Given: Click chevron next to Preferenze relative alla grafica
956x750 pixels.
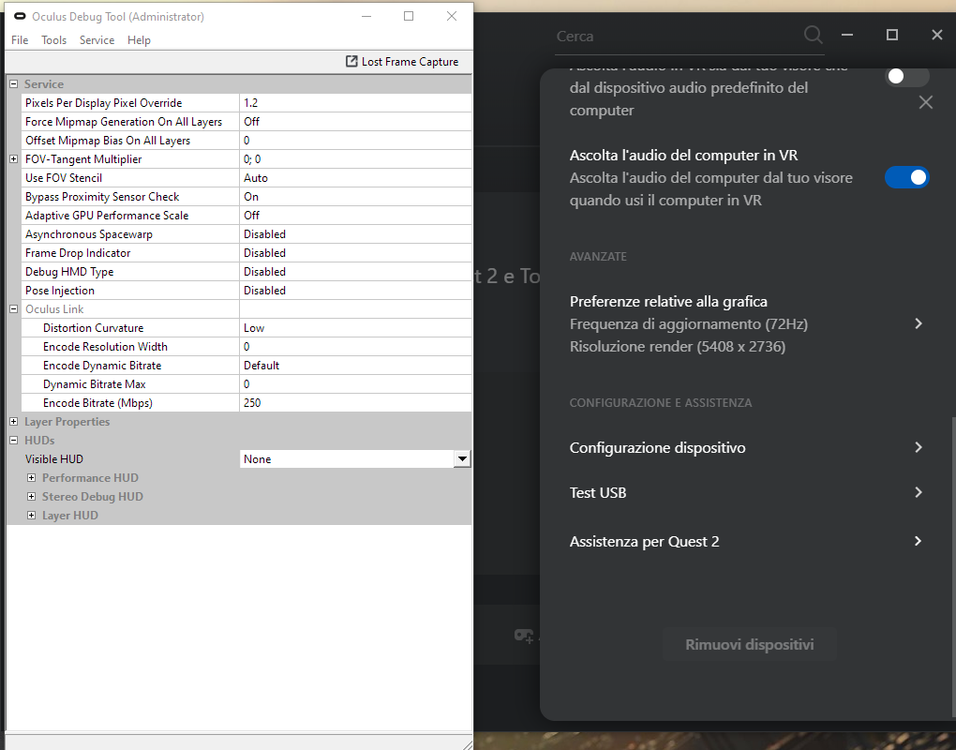Looking at the screenshot, I should coord(919,323).
